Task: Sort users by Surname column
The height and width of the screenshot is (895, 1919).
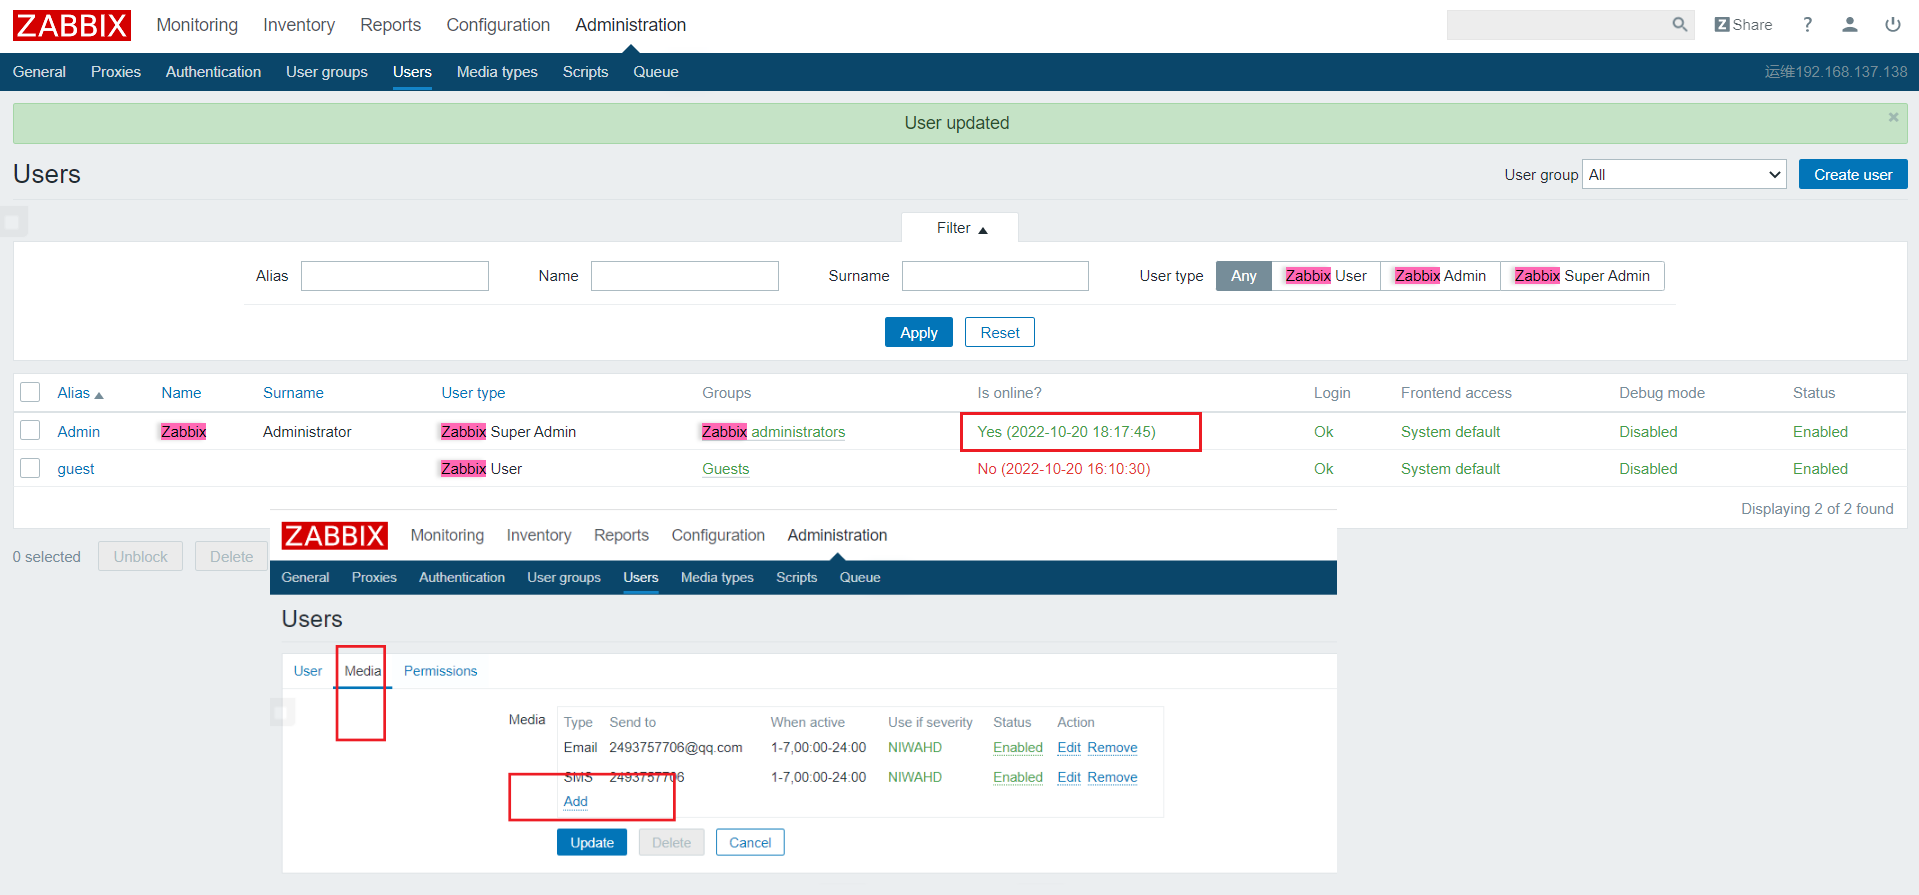Action: pyautogui.click(x=293, y=393)
